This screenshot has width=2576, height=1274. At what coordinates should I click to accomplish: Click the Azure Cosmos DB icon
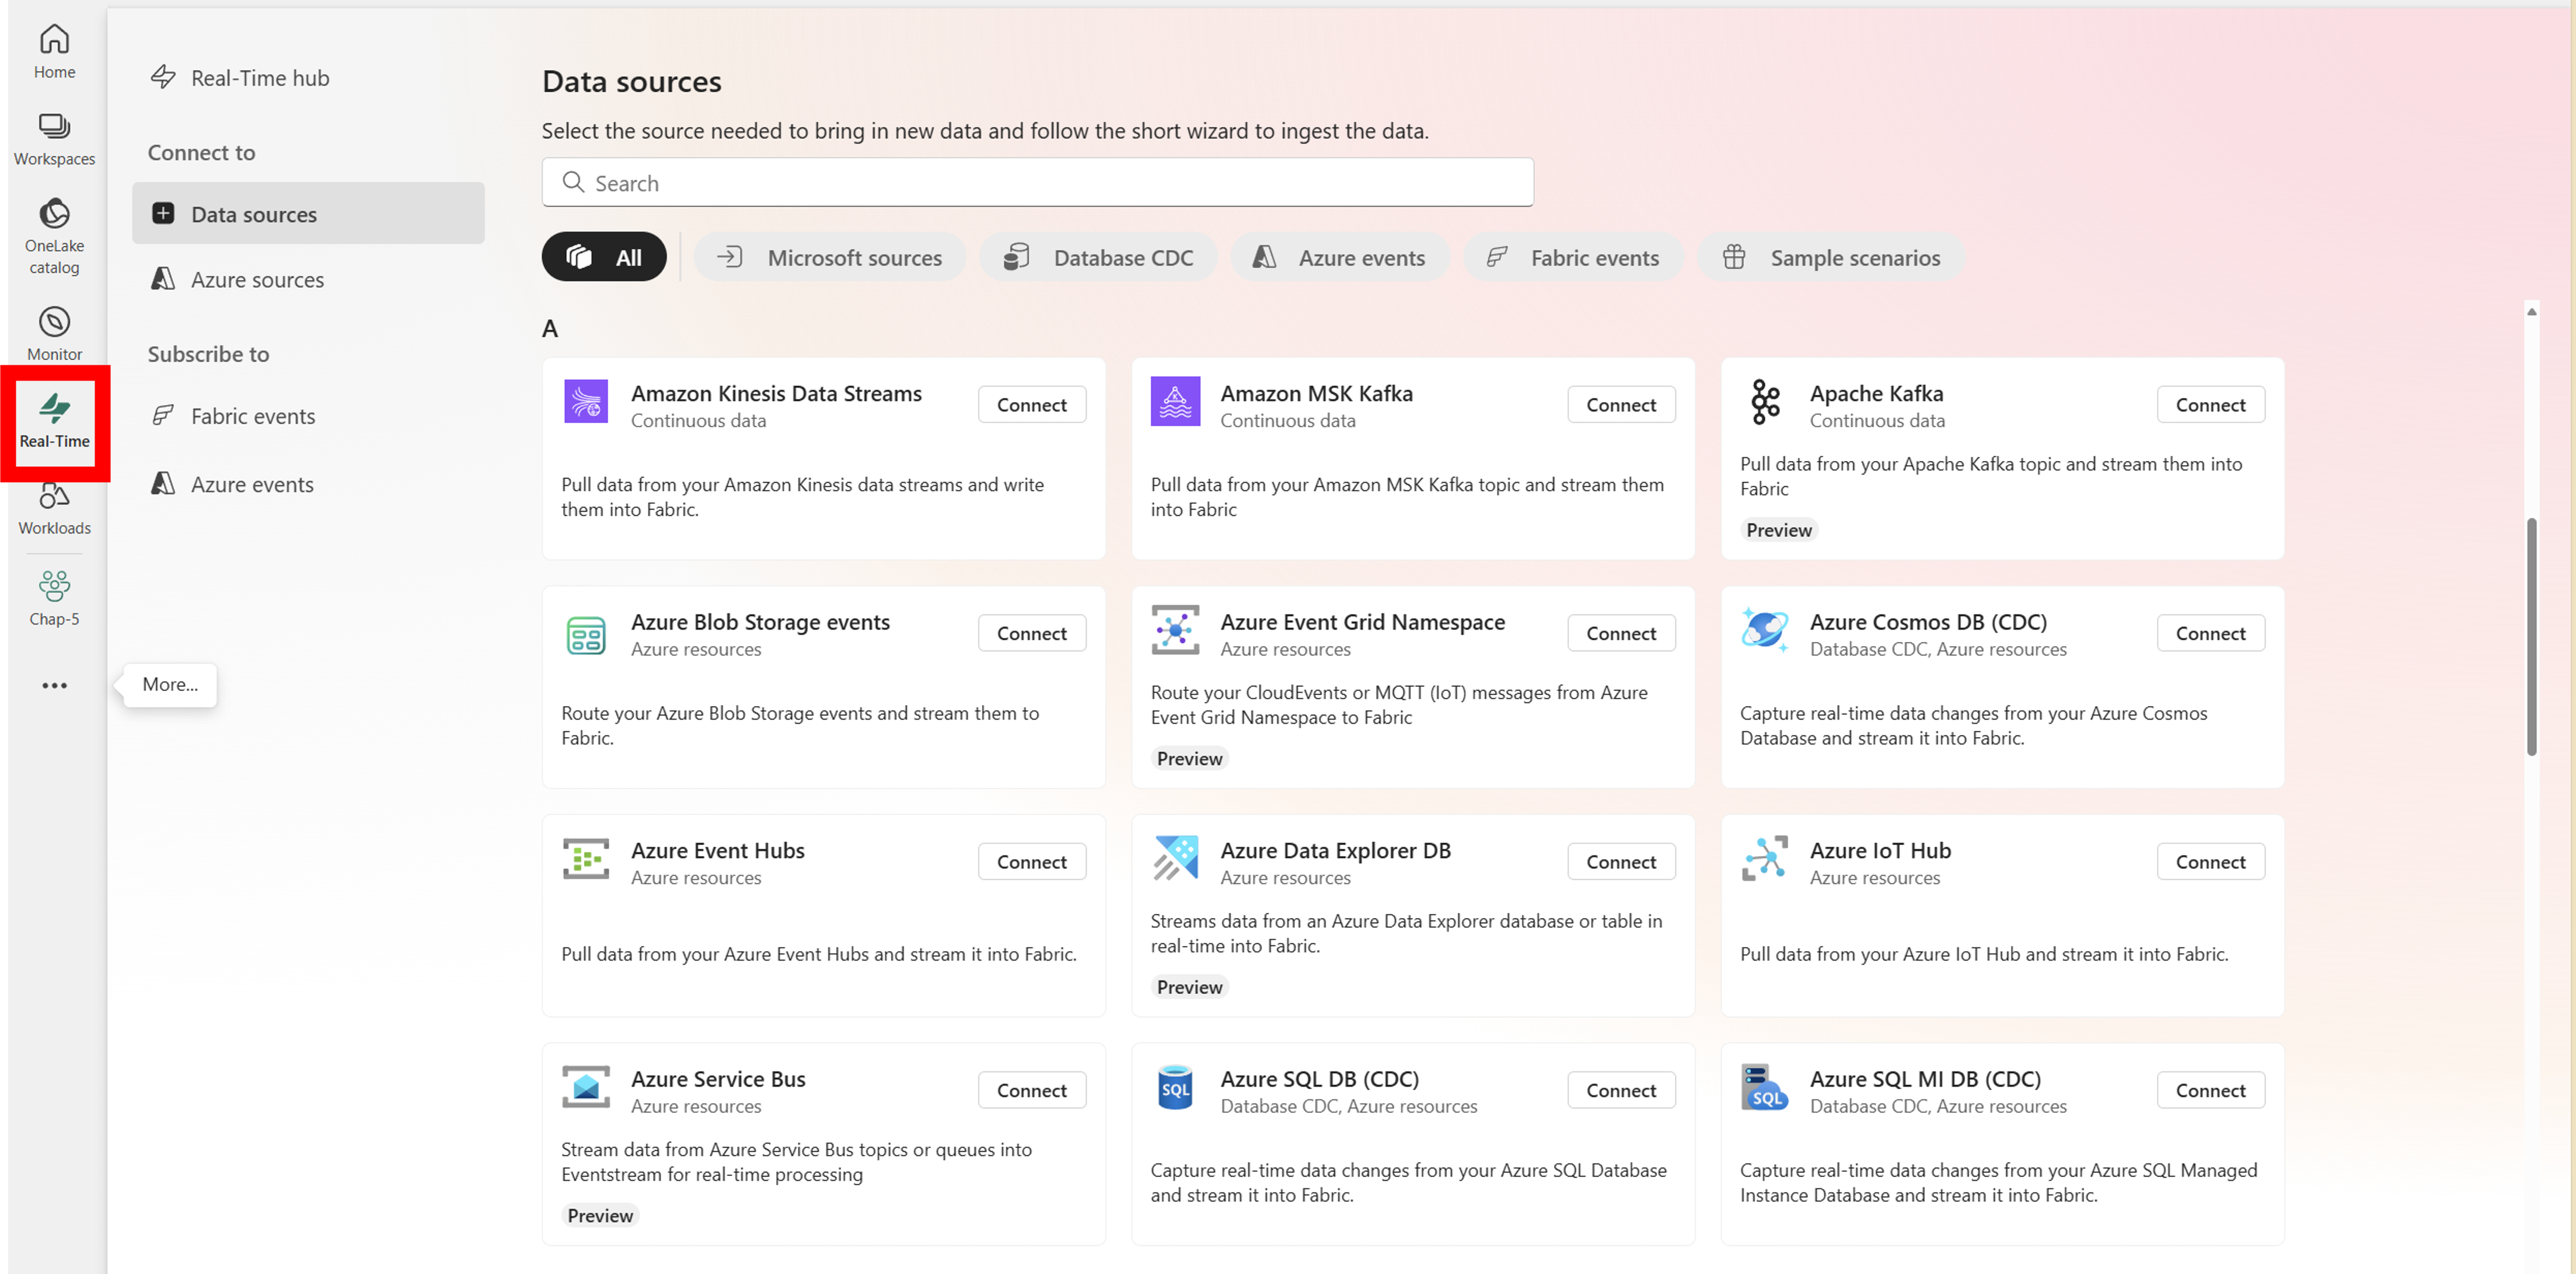pyautogui.click(x=1765, y=630)
